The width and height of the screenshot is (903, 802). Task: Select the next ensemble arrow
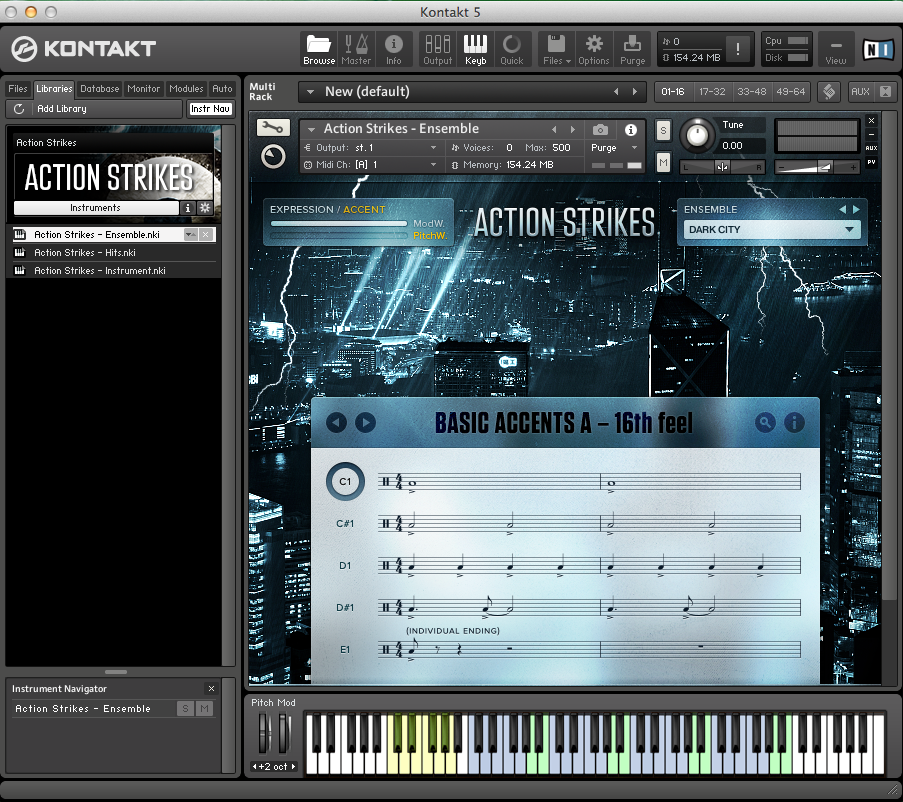pyautogui.click(x=856, y=210)
